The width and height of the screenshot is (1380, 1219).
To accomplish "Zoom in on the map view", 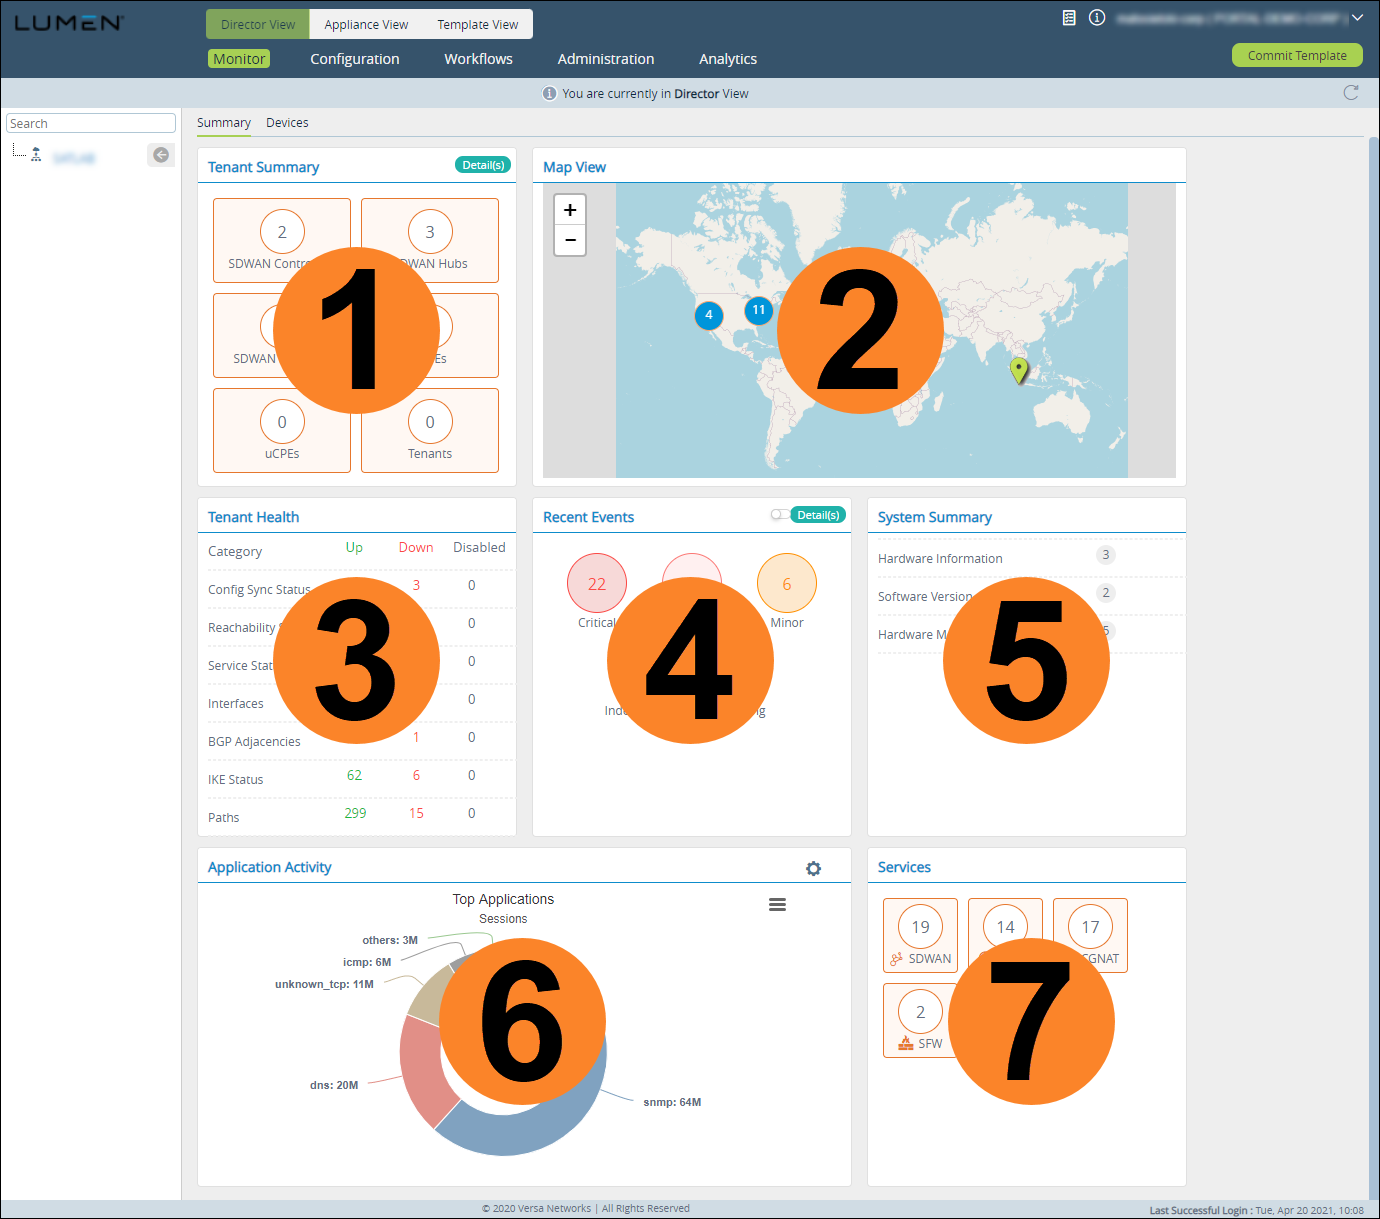I will (570, 211).
